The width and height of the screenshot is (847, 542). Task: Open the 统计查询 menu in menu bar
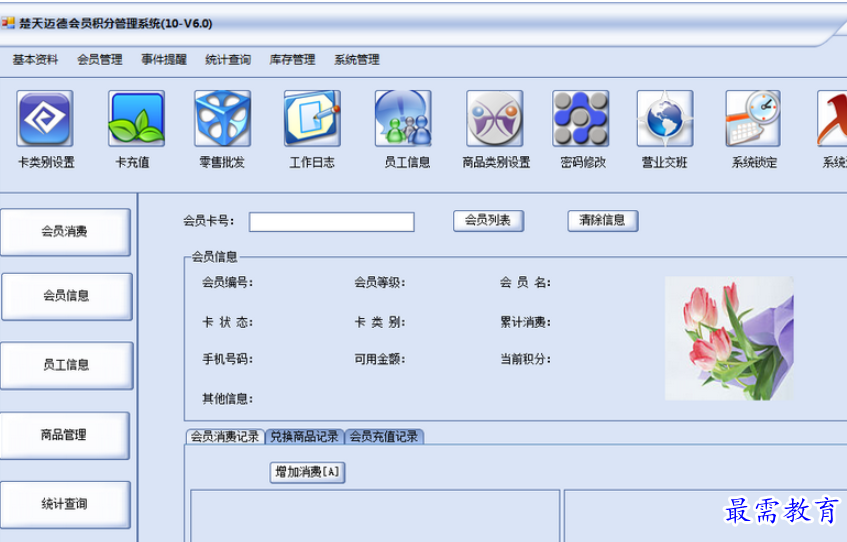pyautogui.click(x=228, y=59)
